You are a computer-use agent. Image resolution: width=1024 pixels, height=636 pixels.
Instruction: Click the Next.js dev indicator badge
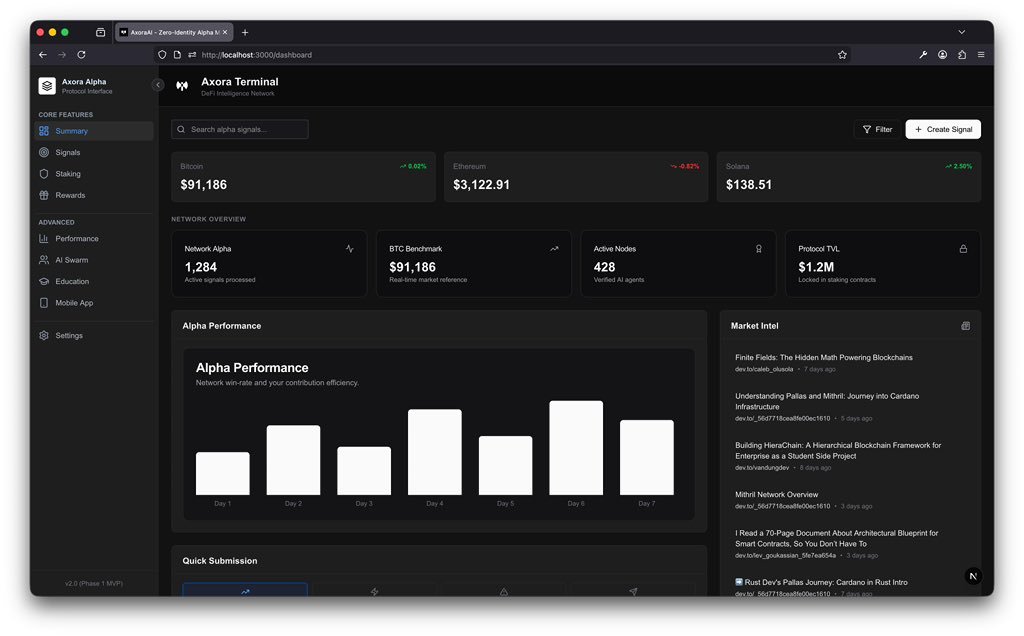pyautogui.click(x=973, y=576)
